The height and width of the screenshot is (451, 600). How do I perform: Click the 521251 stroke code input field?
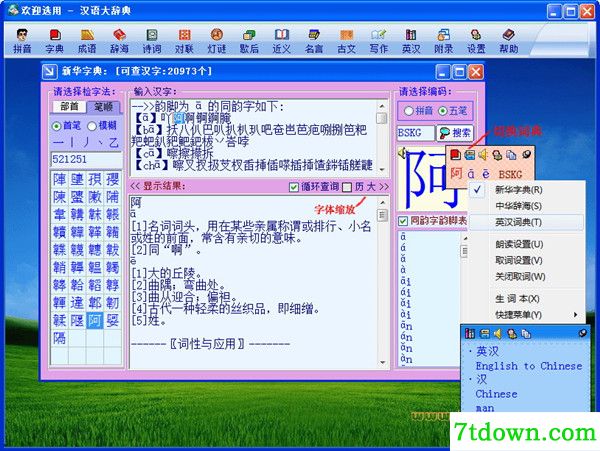coord(86,159)
